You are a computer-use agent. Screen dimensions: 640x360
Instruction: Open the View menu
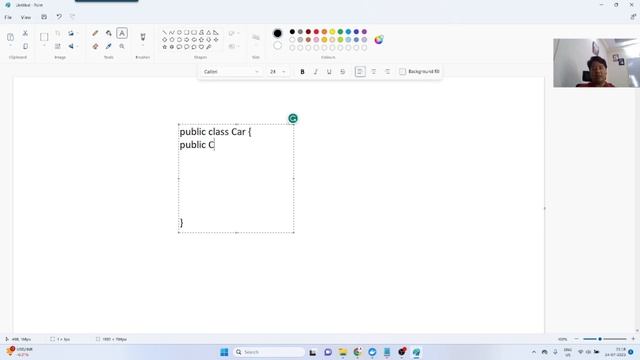26,17
